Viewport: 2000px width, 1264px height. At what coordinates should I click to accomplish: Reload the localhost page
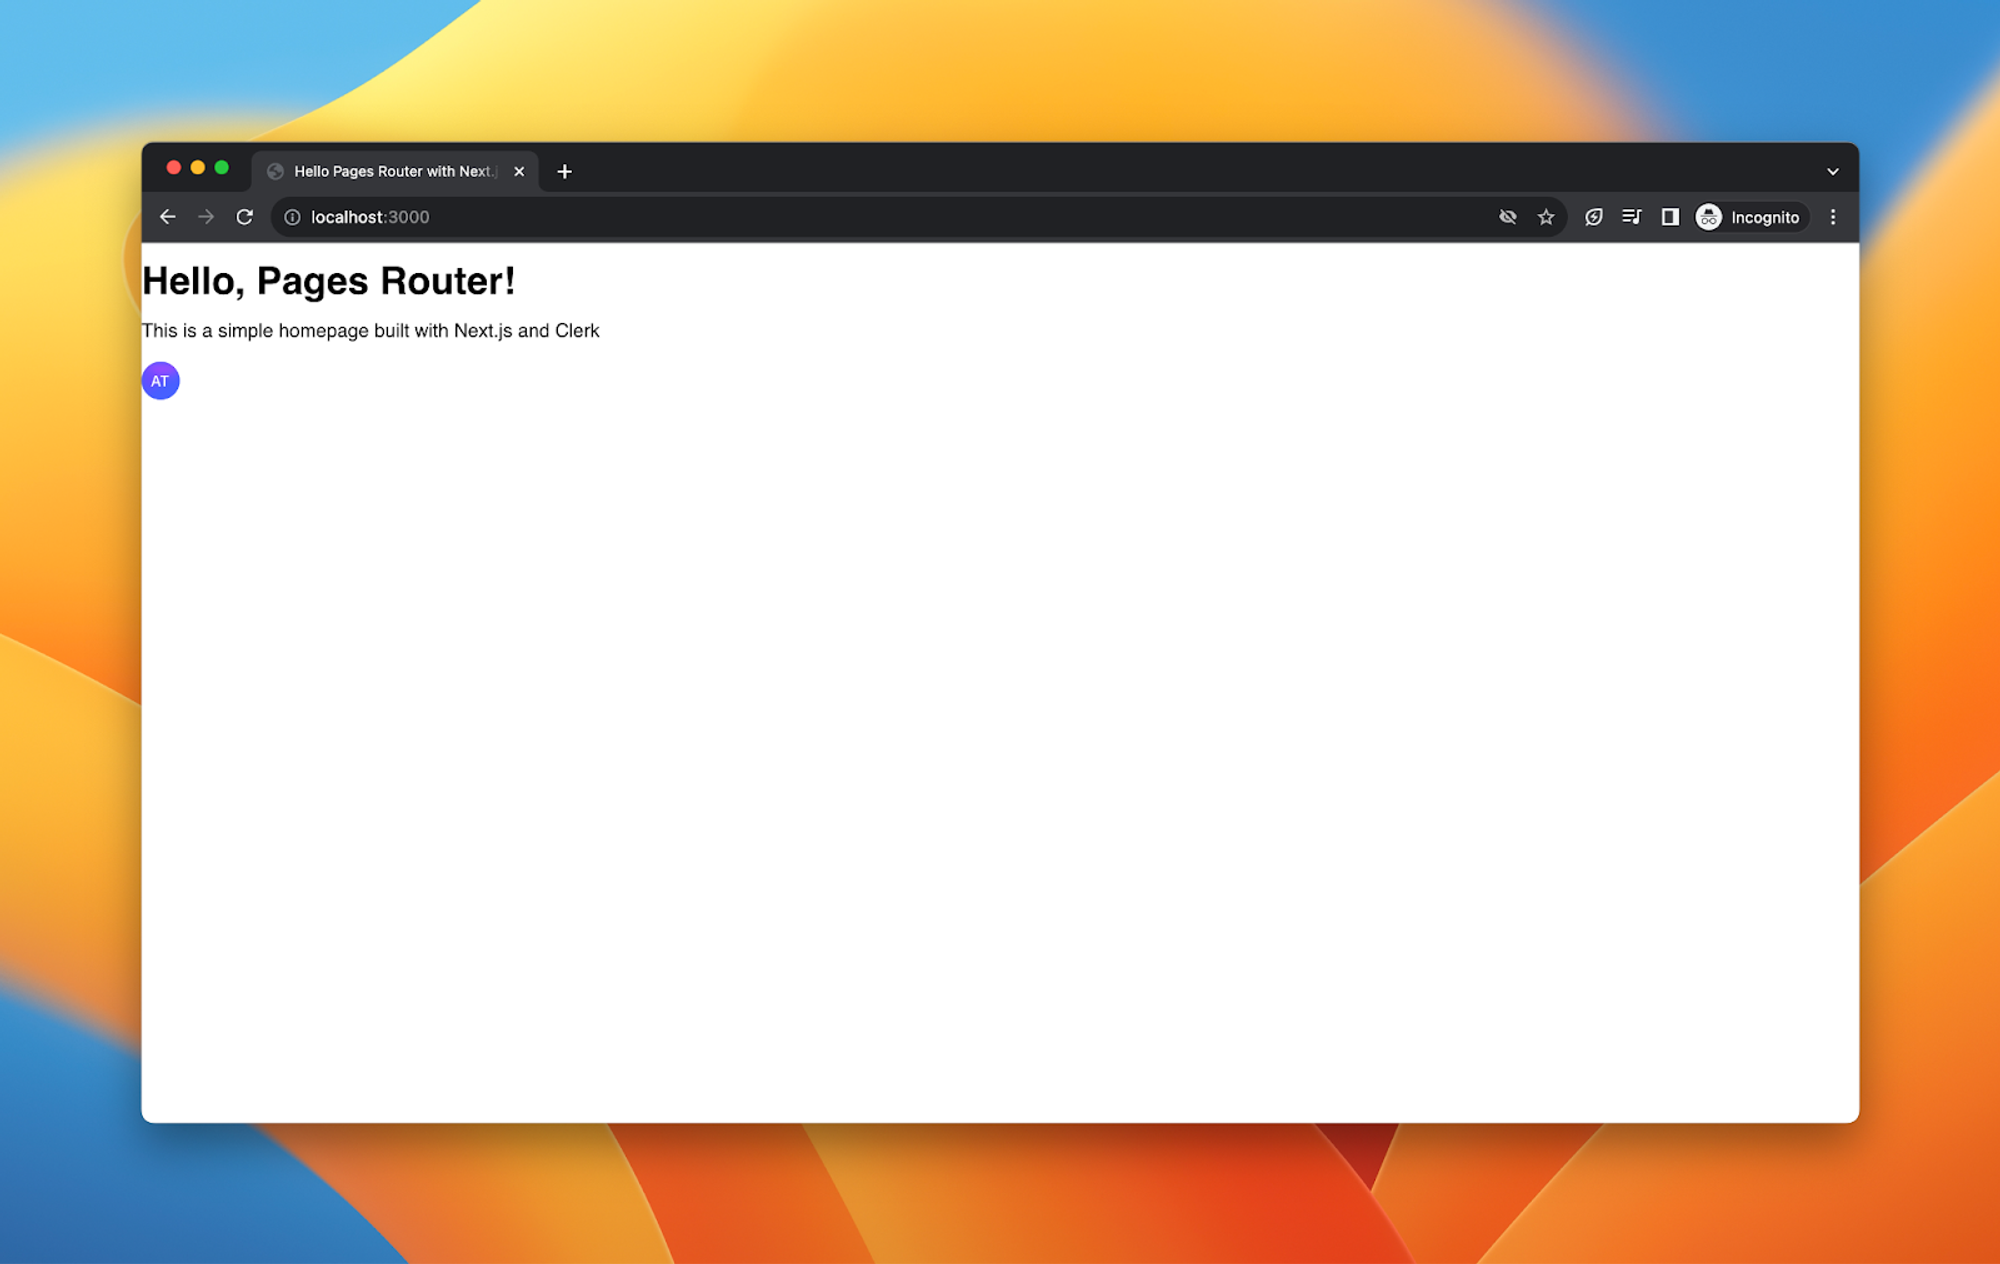(245, 217)
